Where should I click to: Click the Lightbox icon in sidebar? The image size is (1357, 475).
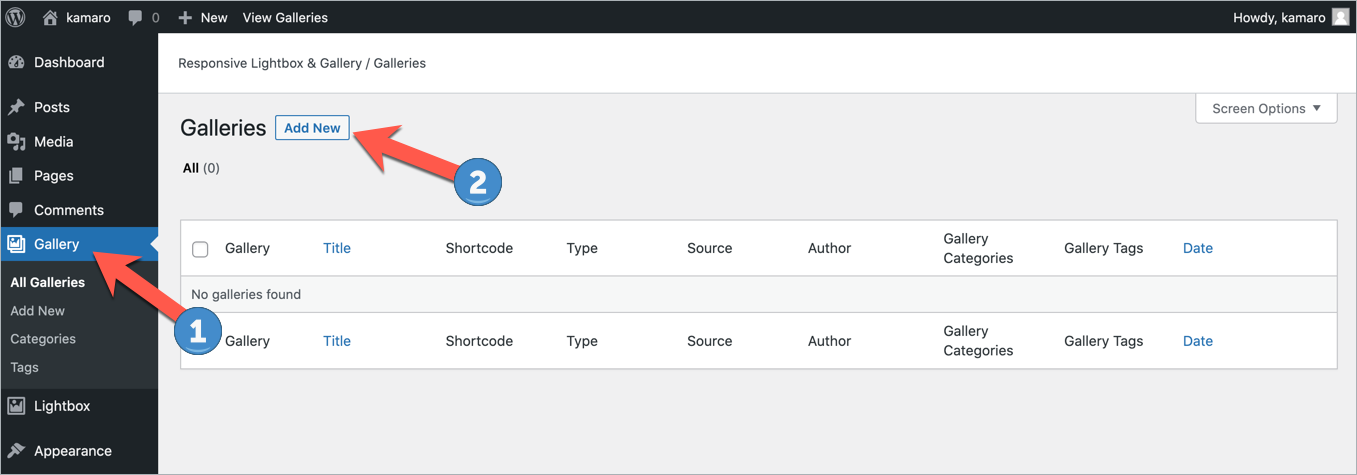tap(16, 406)
